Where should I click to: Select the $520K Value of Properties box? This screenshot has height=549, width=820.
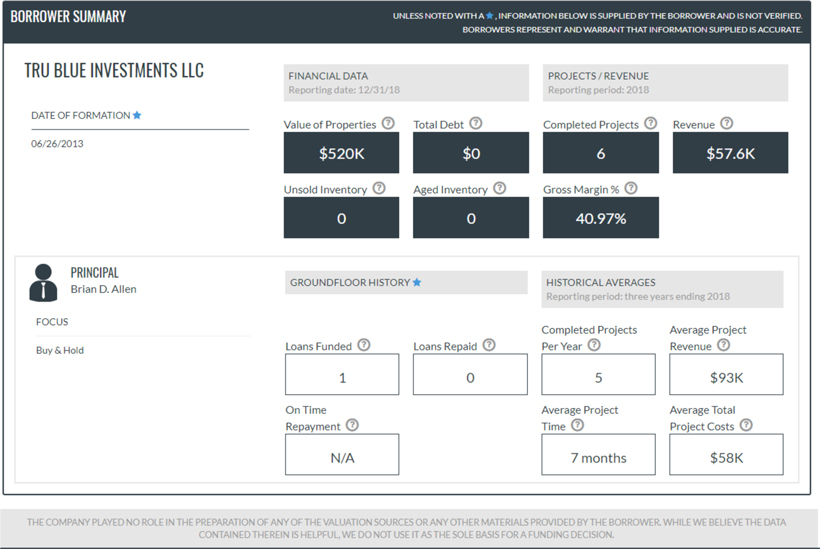(341, 153)
